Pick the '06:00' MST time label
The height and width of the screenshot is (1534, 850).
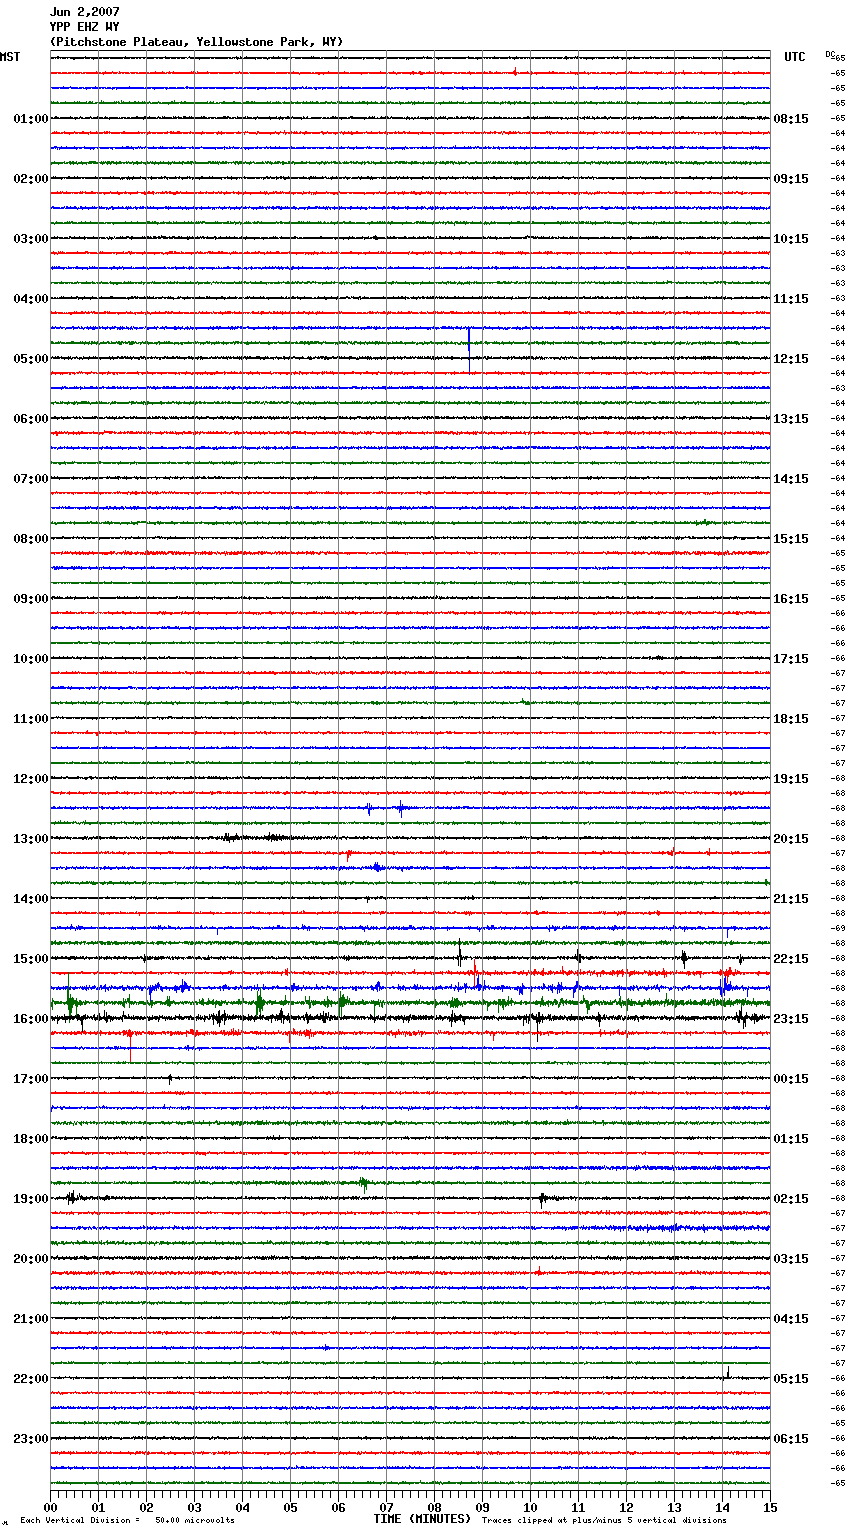[31, 419]
